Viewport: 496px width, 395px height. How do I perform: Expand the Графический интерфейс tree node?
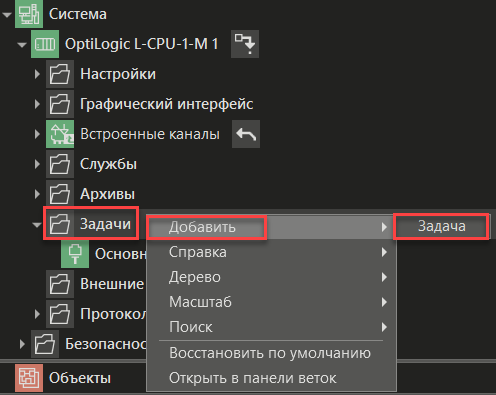[37, 104]
